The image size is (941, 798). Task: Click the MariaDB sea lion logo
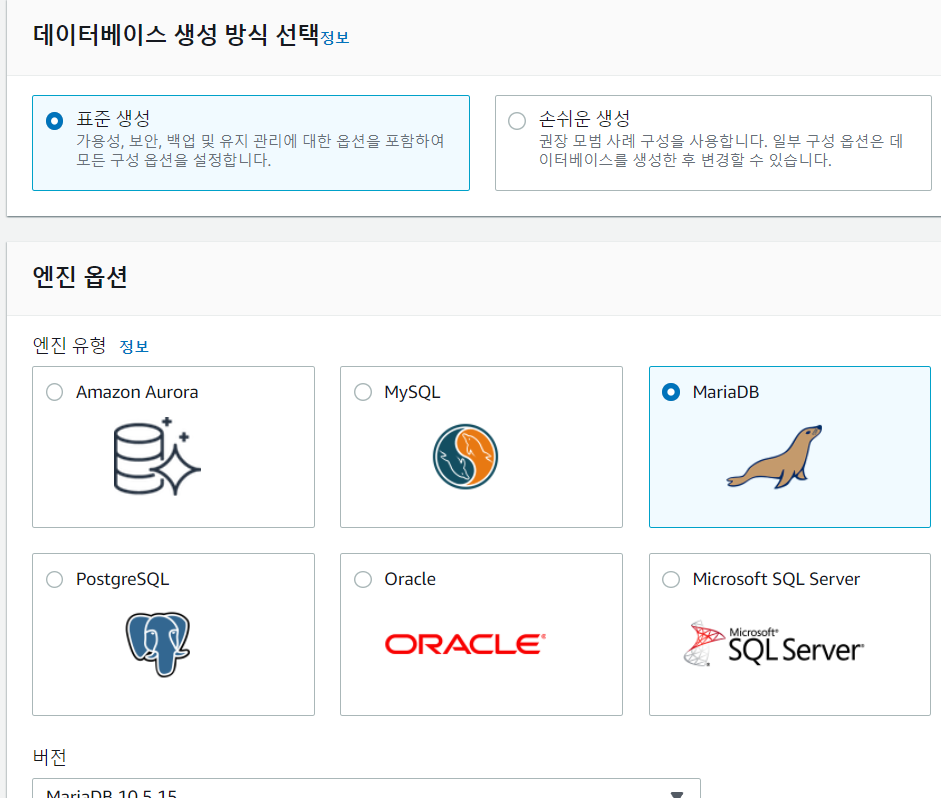click(x=774, y=457)
